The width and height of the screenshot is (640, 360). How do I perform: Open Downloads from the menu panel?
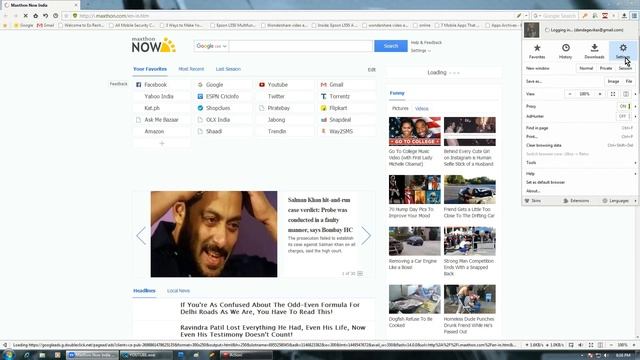pos(594,51)
